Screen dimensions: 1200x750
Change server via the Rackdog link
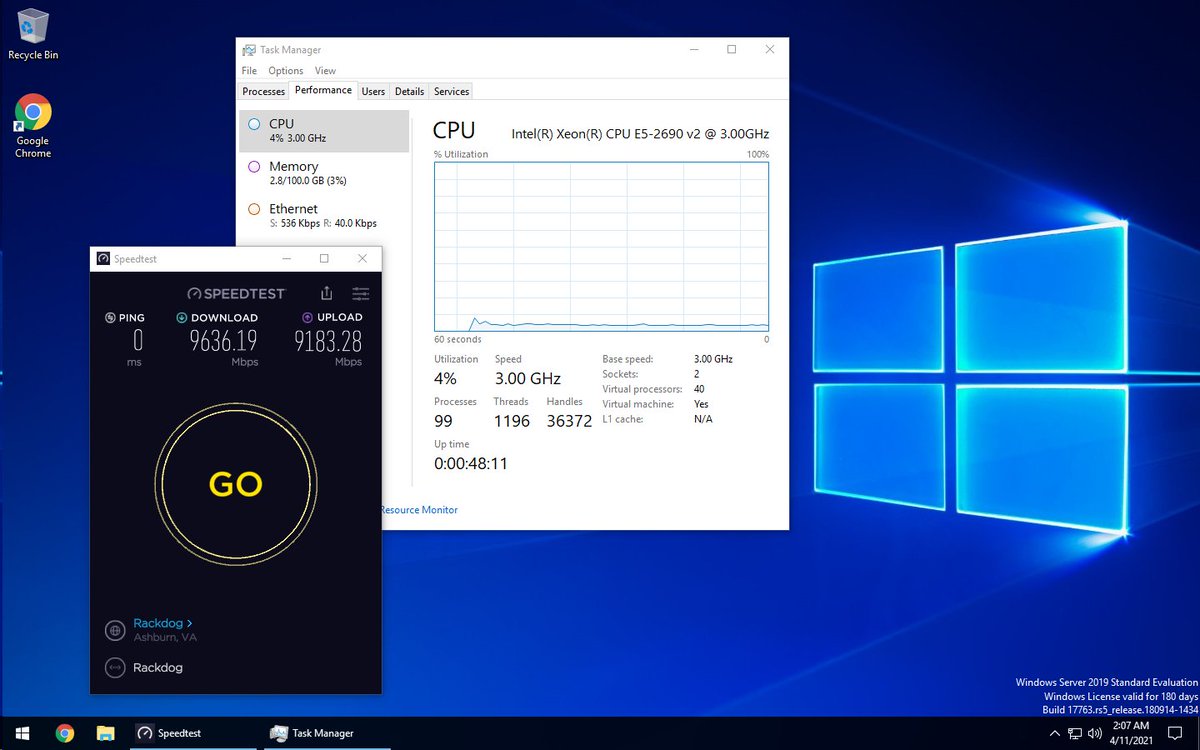point(163,623)
